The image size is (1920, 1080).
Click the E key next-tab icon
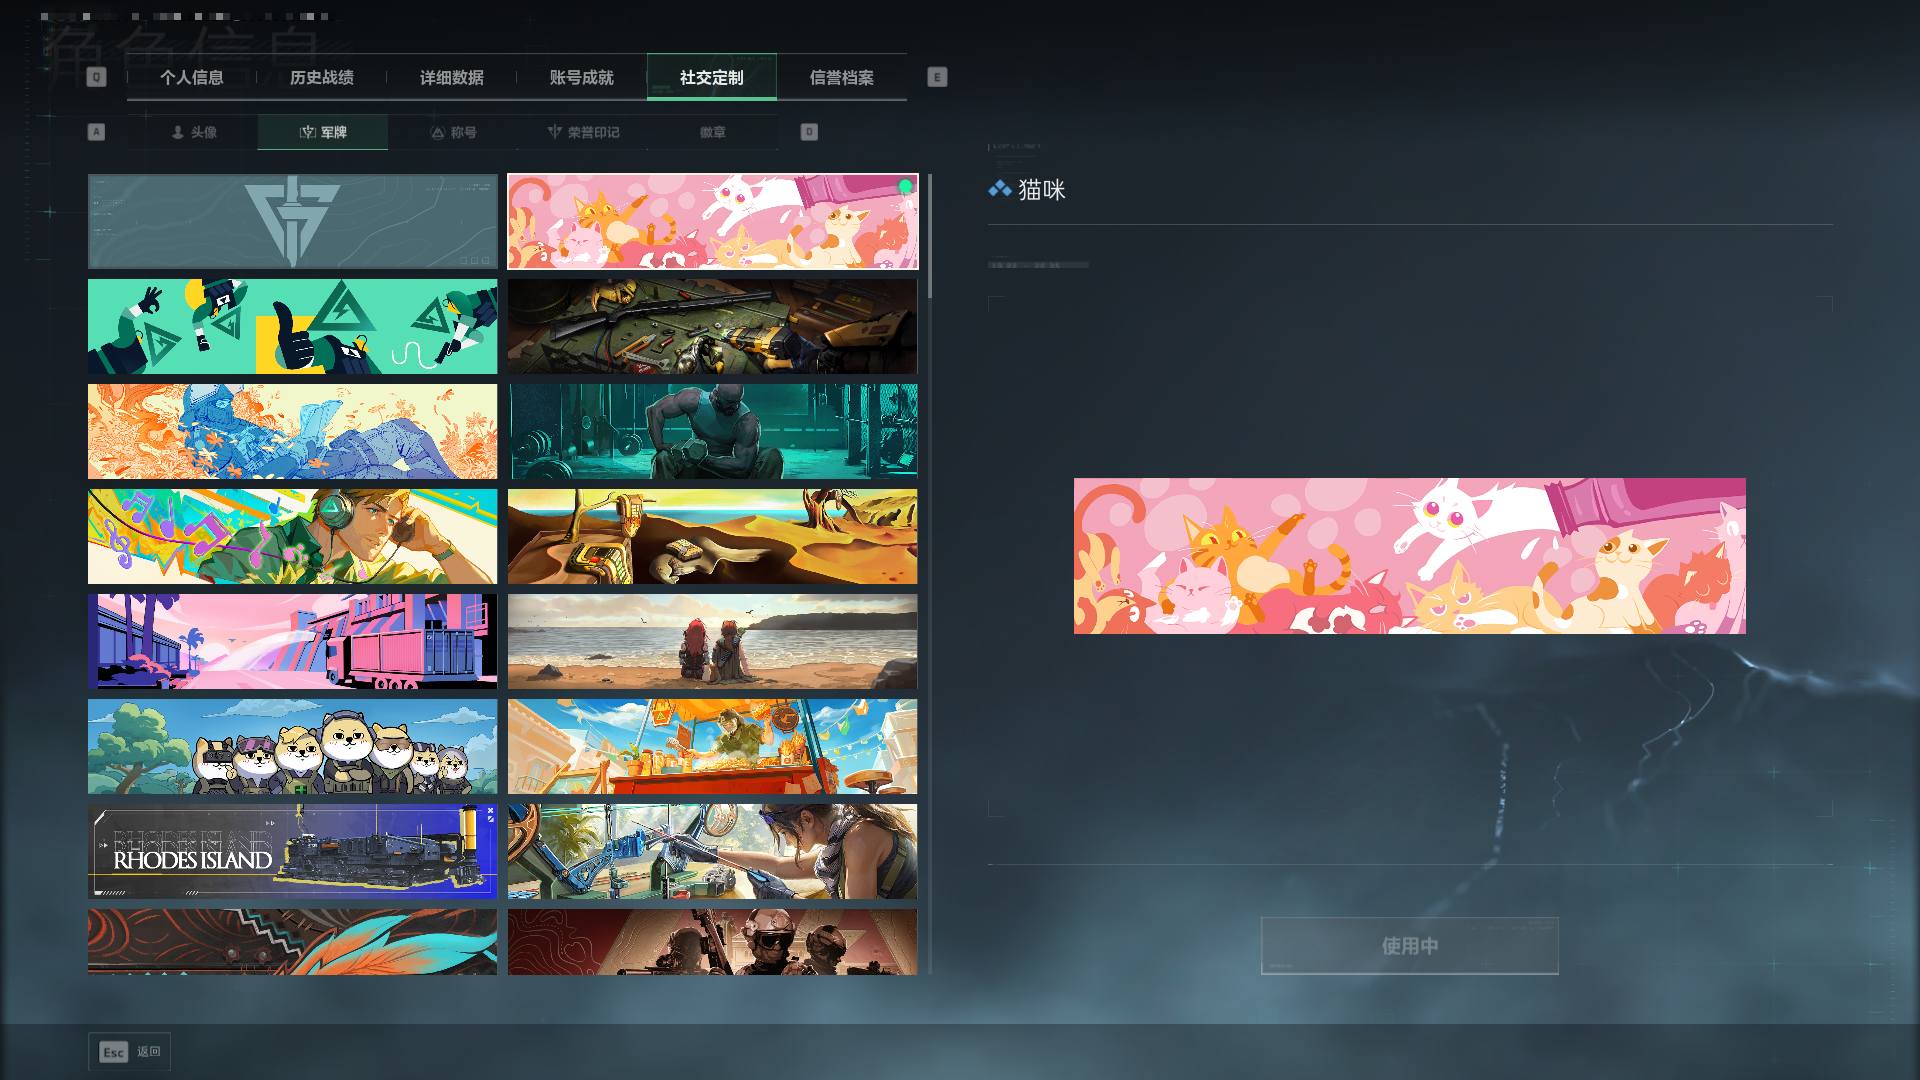pos(937,77)
